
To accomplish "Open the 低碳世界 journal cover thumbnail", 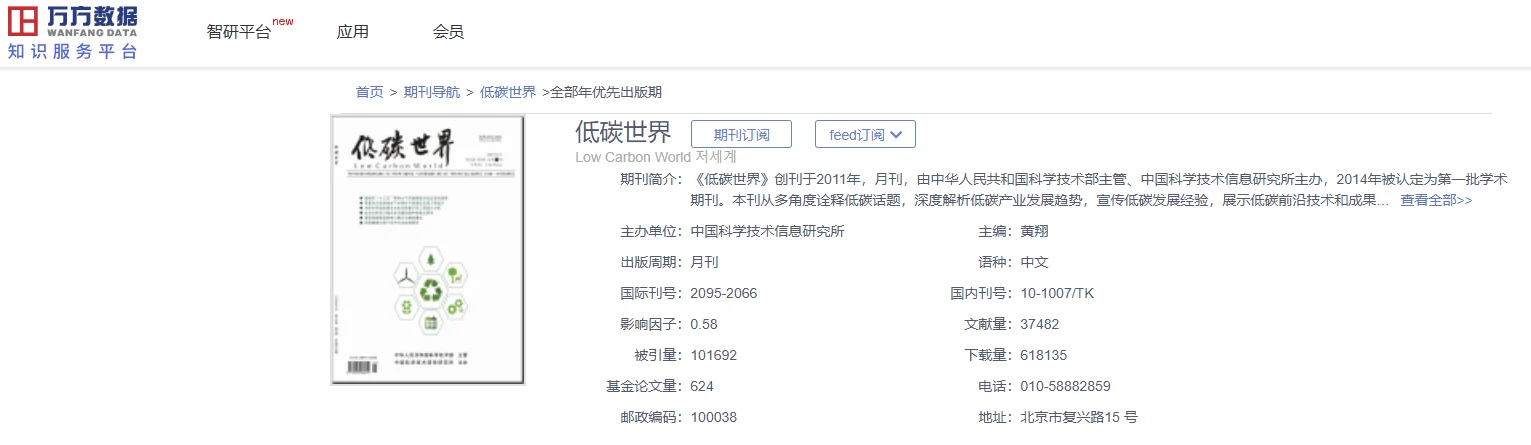I will coord(429,249).
